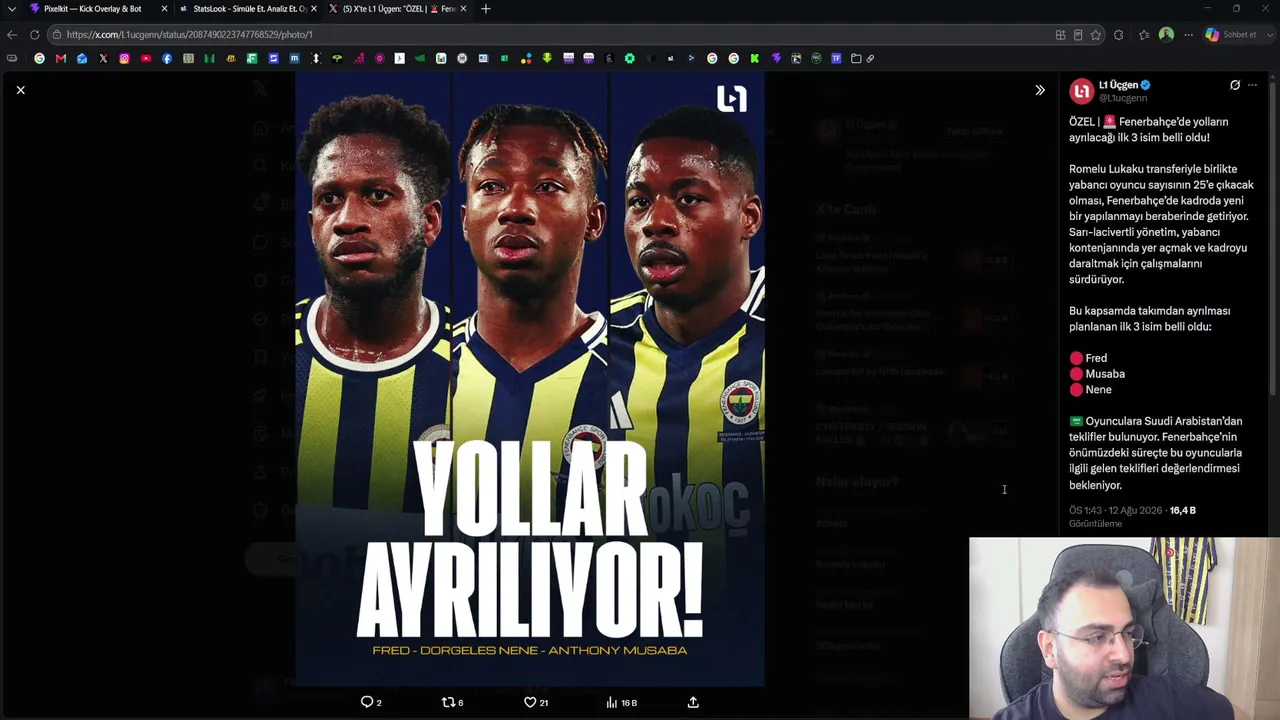Open reader view icon in address bar
This screenshot has width=1280, height=720.
tap(1078, 35)
